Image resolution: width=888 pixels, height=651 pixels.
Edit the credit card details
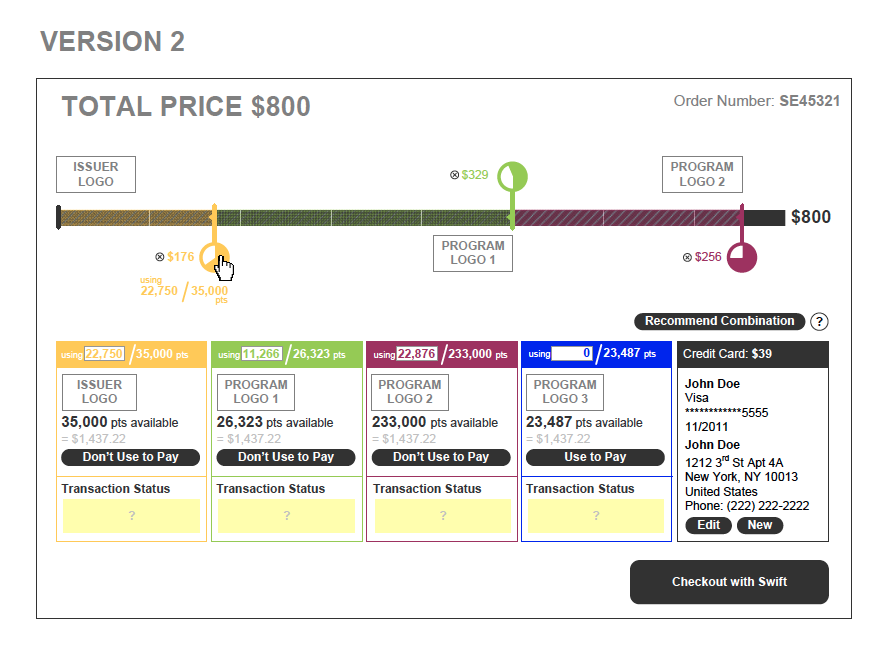[708, 525]
